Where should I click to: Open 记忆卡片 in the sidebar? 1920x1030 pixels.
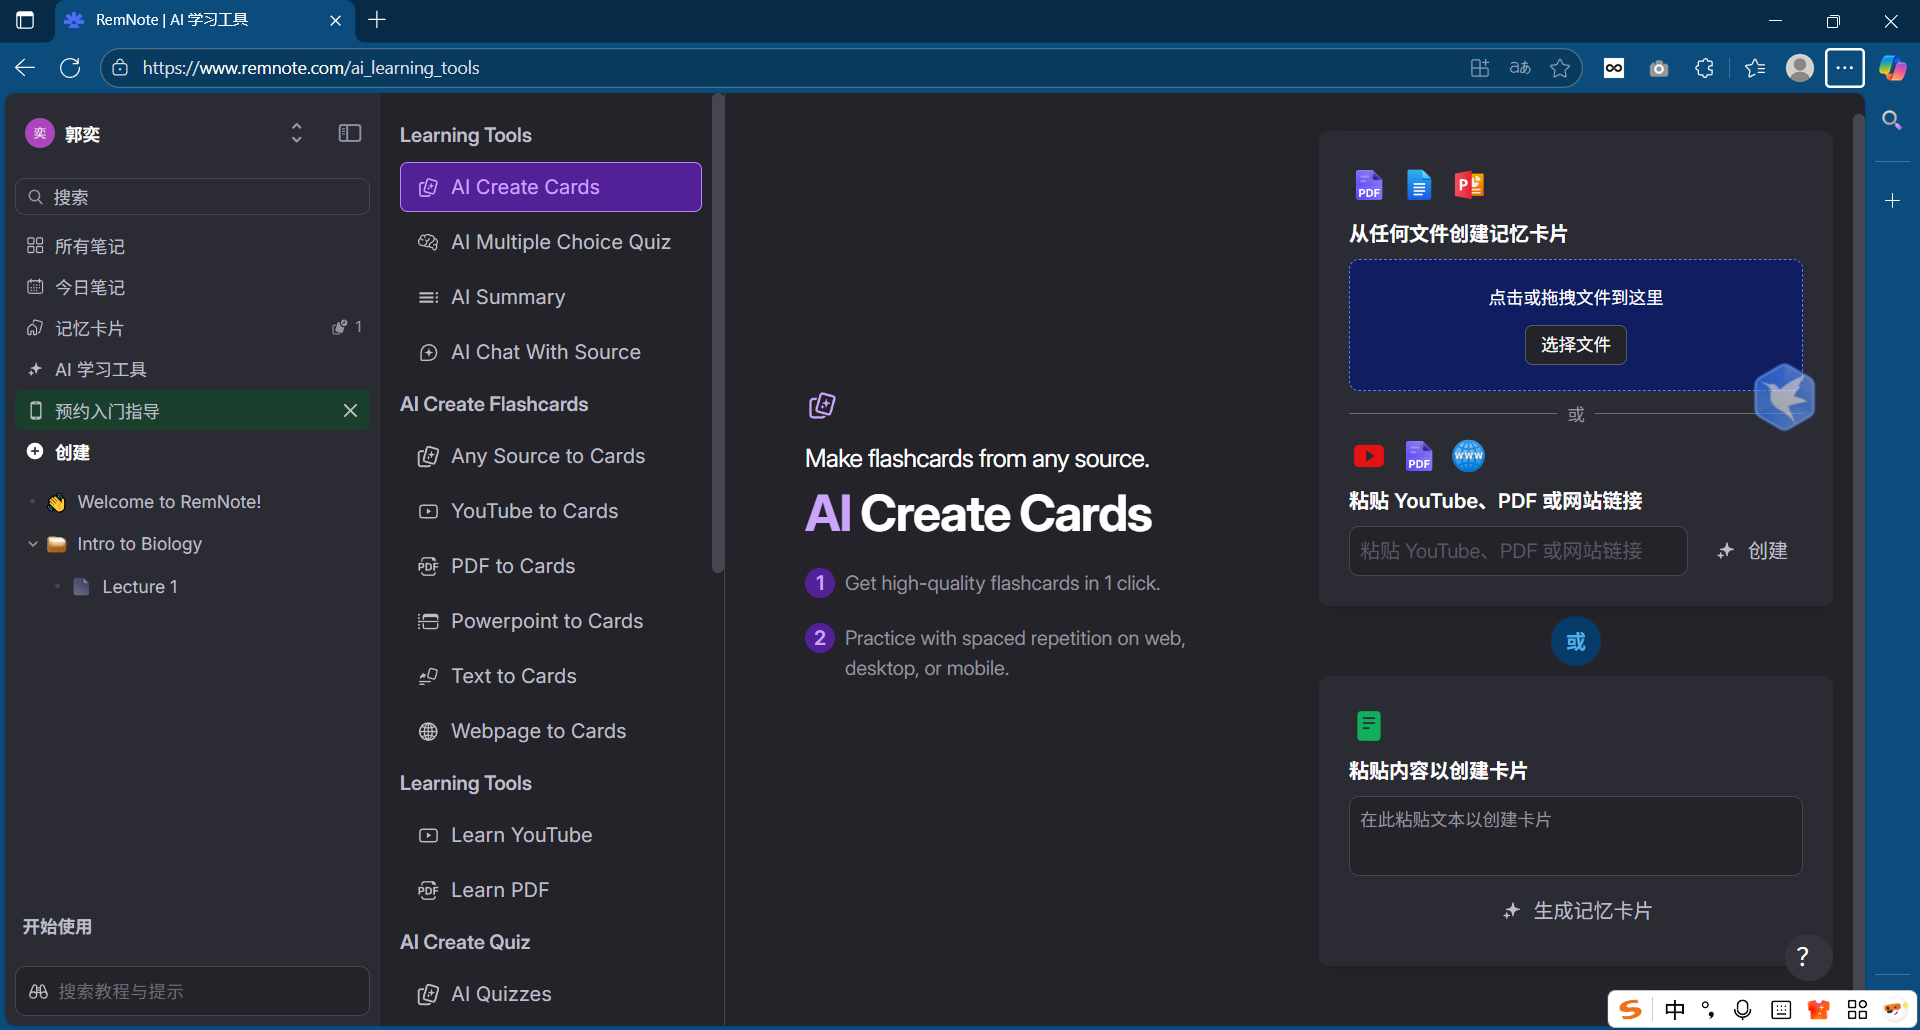coord(192,328)
